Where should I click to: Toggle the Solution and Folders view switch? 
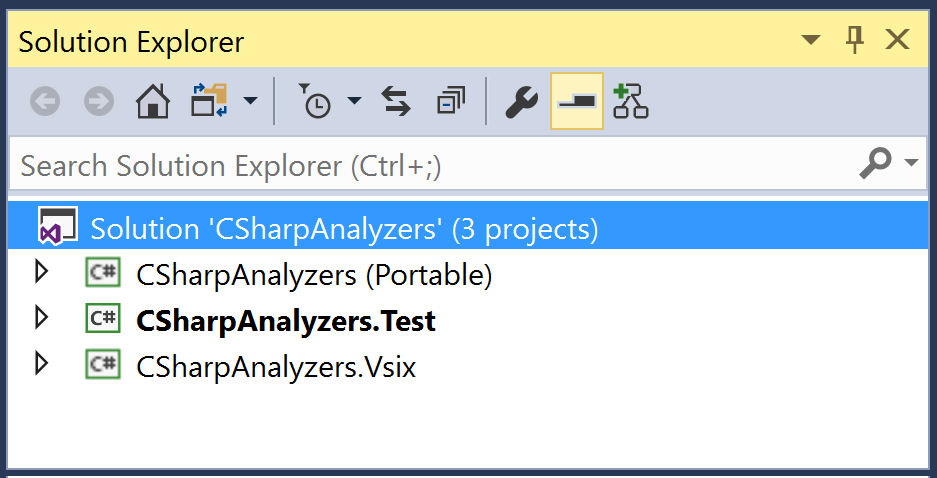209,100
